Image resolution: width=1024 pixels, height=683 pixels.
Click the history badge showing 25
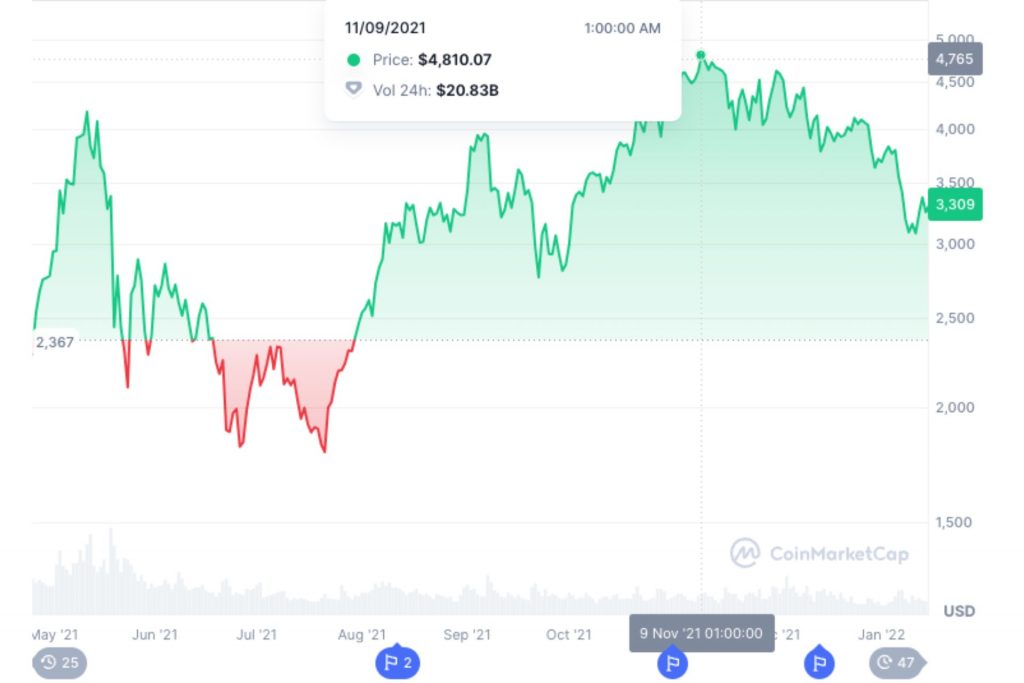click(60, 662)
